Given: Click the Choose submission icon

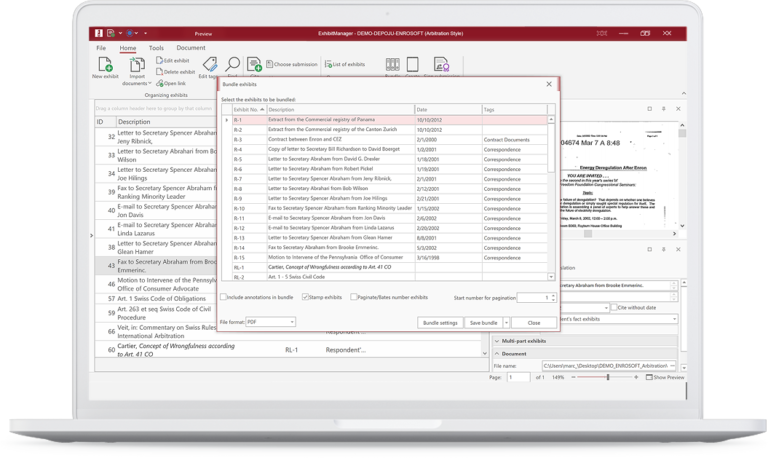Looking at the screenshot, I should [x=269, y=64].
